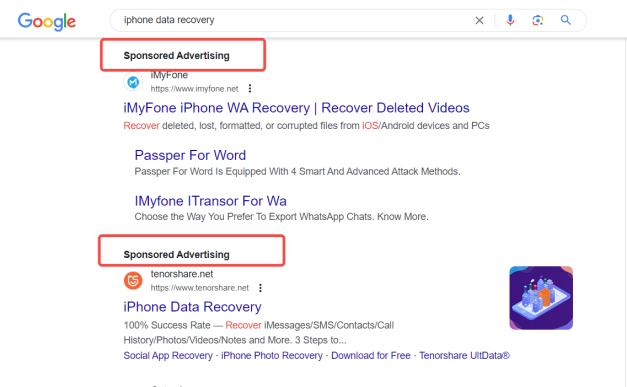Click in the search box text field
Viewport: 627px width, 387px height.
(x=292, y=20)
